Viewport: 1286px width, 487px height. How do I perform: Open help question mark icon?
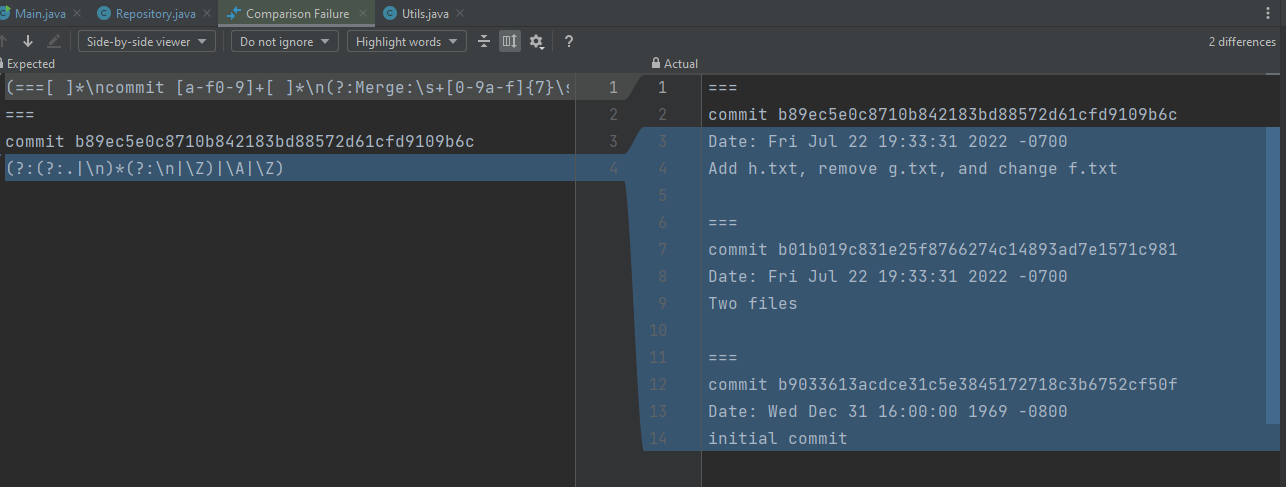click(x=569, y=41)
